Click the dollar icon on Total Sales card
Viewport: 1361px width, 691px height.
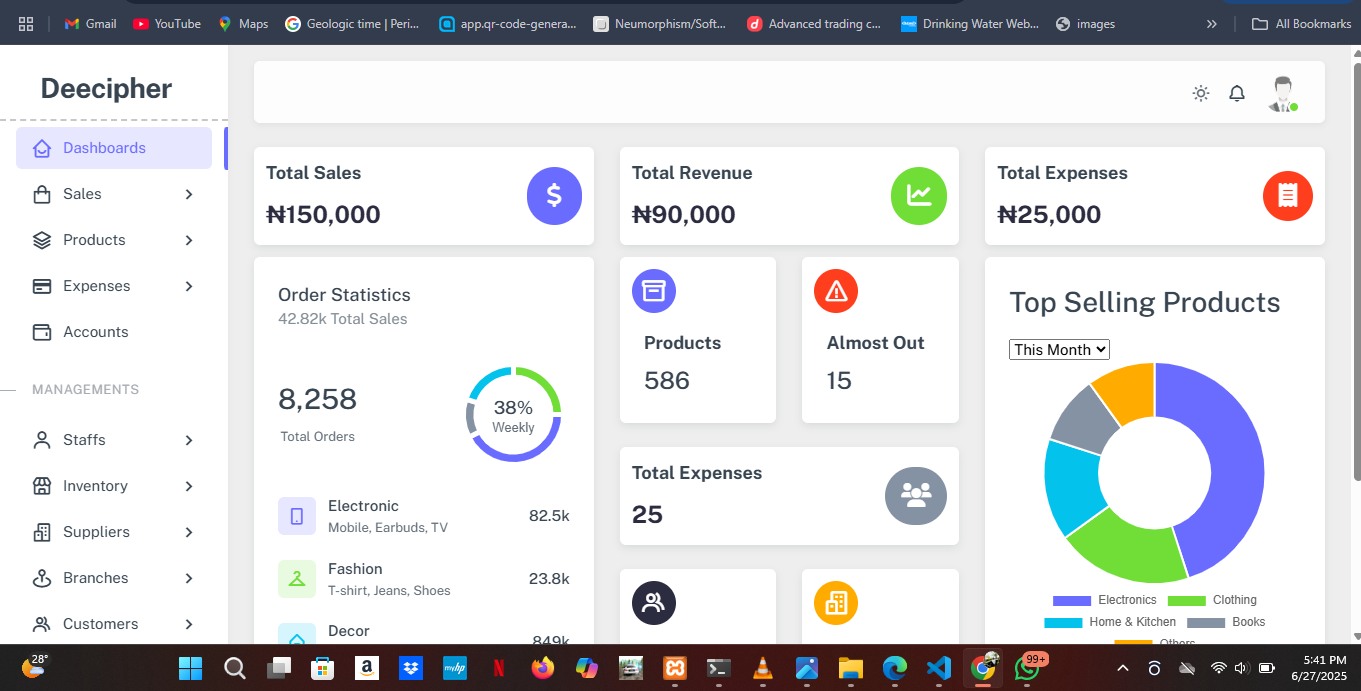[x=554, y=196]
